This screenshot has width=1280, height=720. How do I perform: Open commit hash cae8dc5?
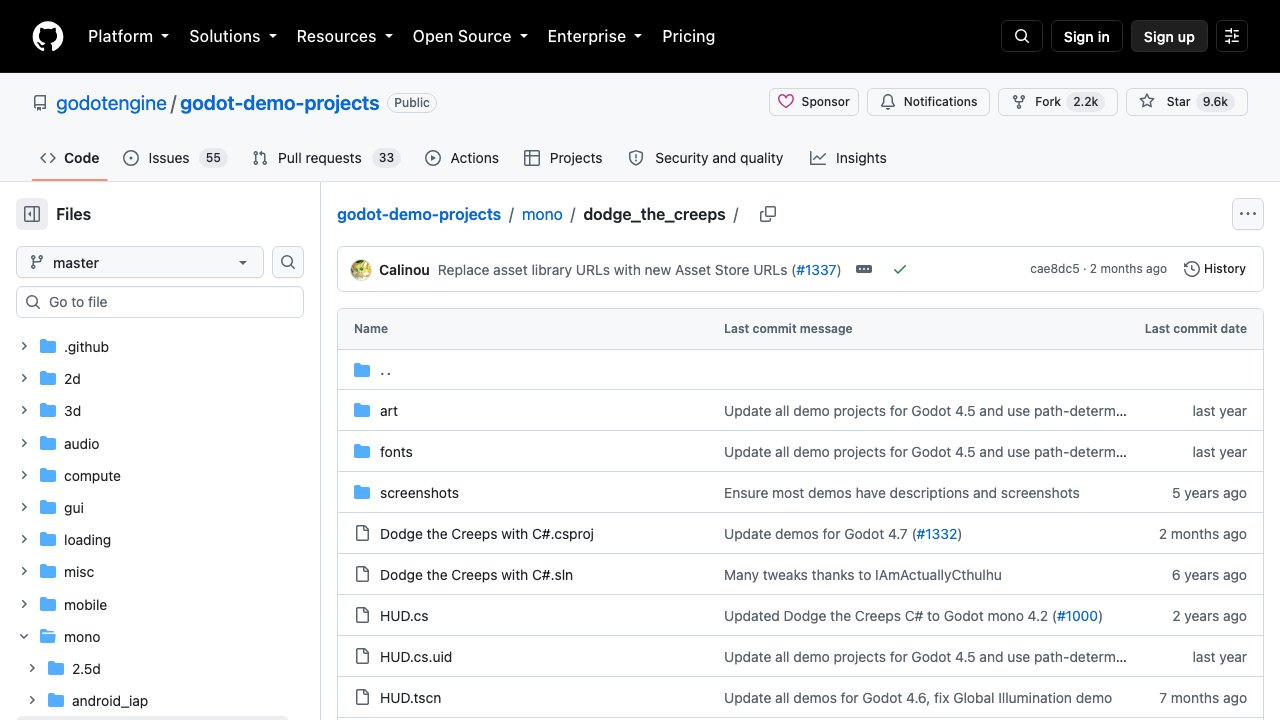1055,269
